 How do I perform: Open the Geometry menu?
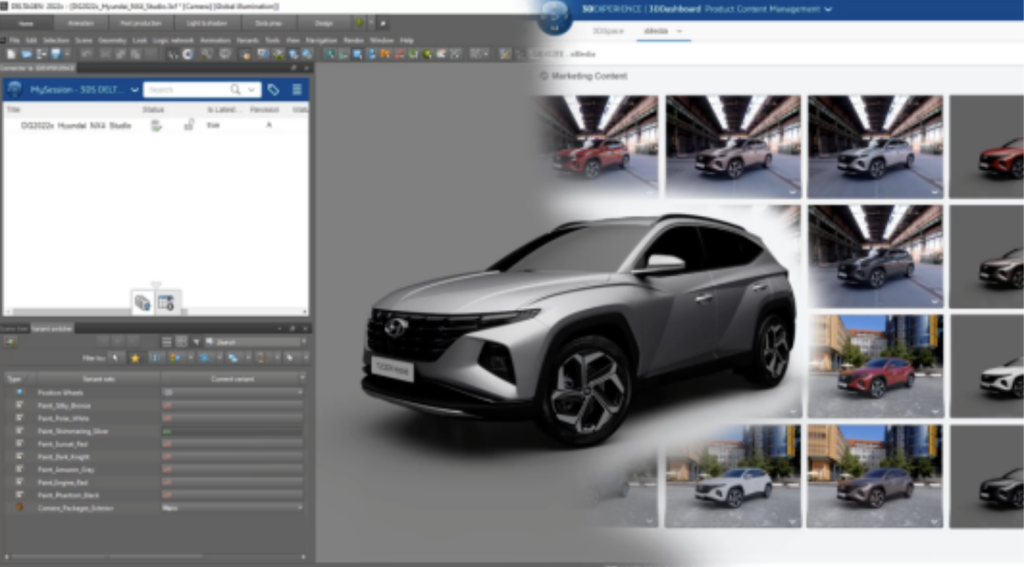point(112,40)
